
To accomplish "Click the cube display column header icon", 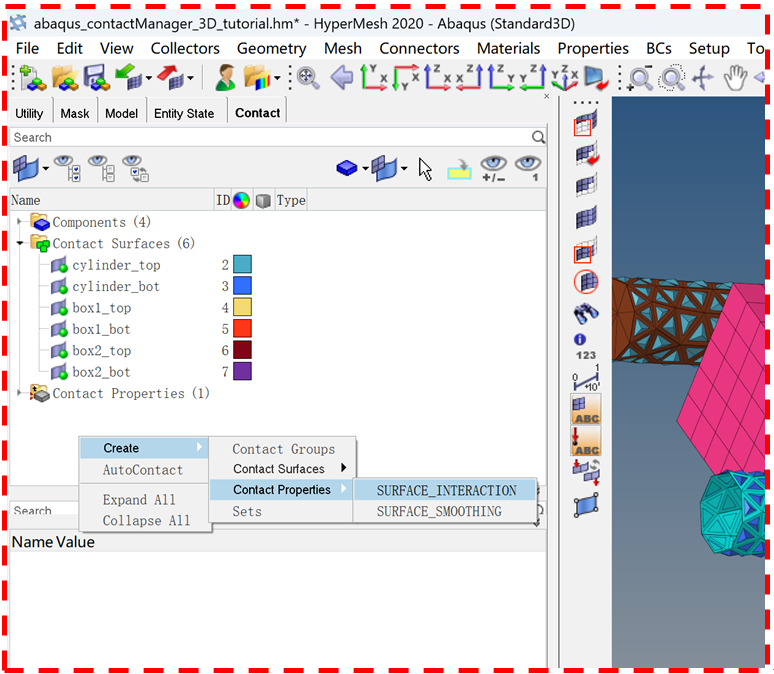I will 263,200.
